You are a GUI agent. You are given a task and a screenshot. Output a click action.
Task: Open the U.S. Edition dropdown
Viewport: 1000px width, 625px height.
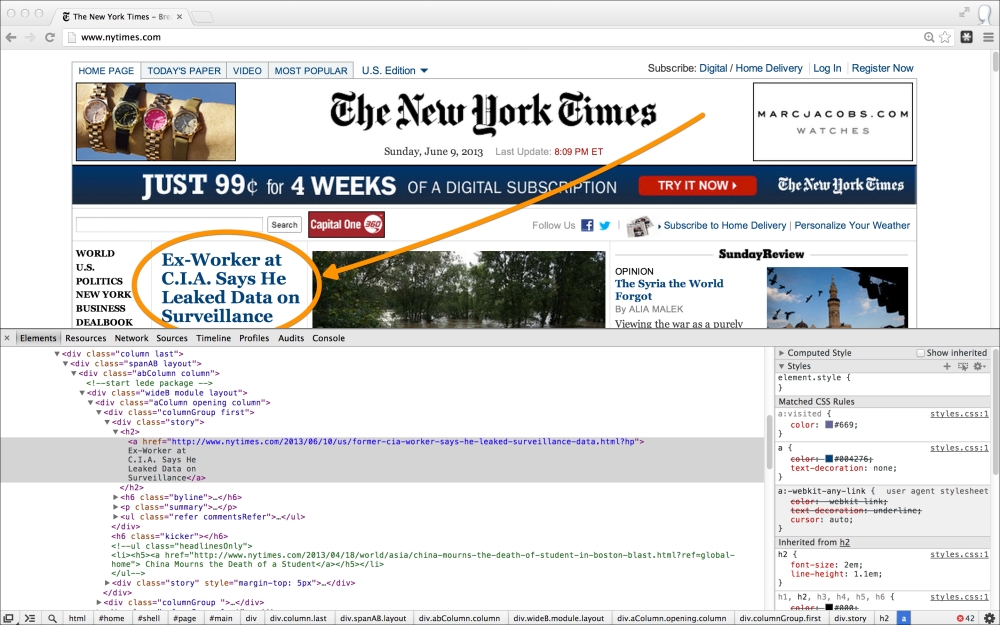point(395,71)
